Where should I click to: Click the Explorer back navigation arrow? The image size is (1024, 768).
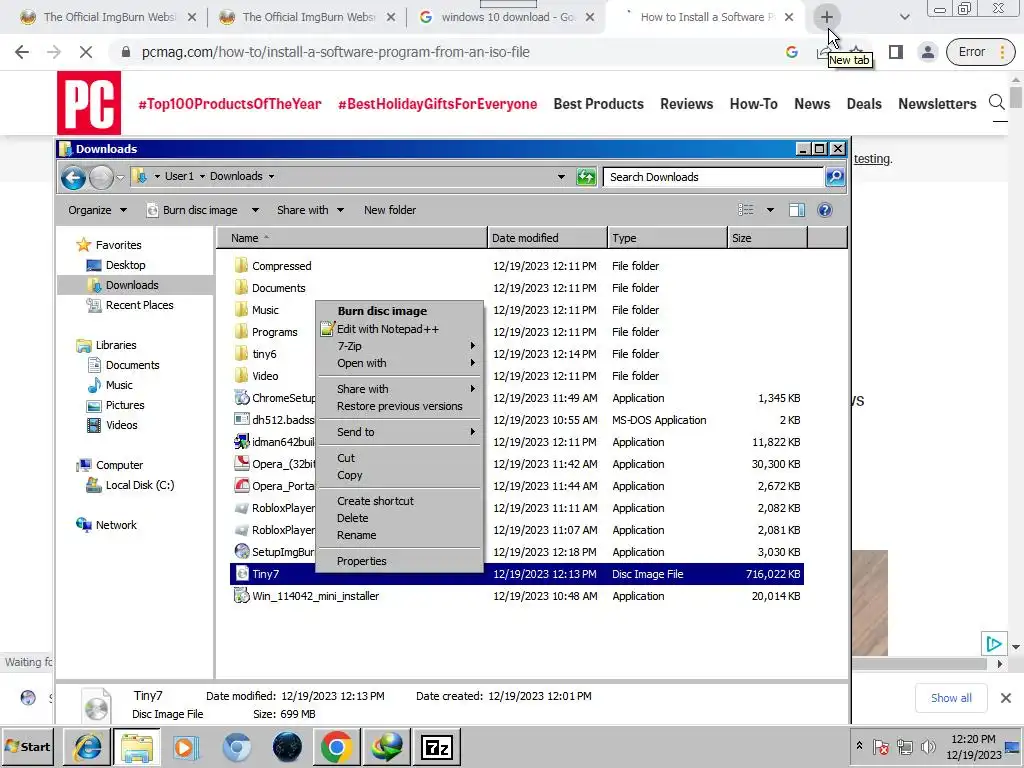tap(73, 177)
